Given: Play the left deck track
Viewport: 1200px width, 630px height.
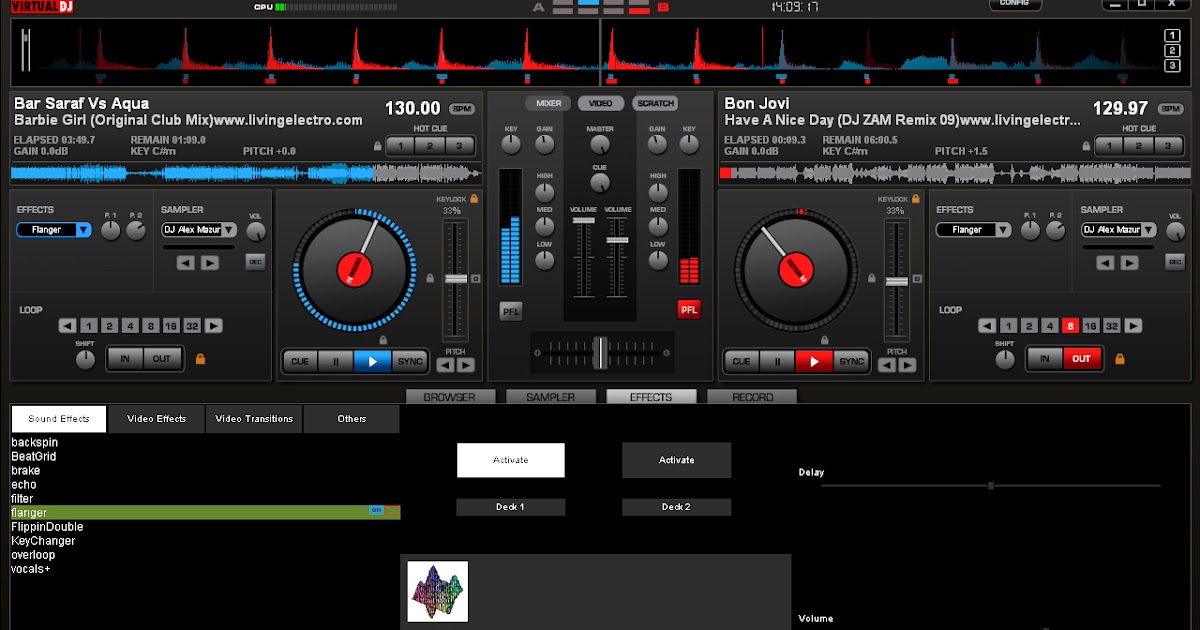Looking at the screenshot, I should click(372, 361).
